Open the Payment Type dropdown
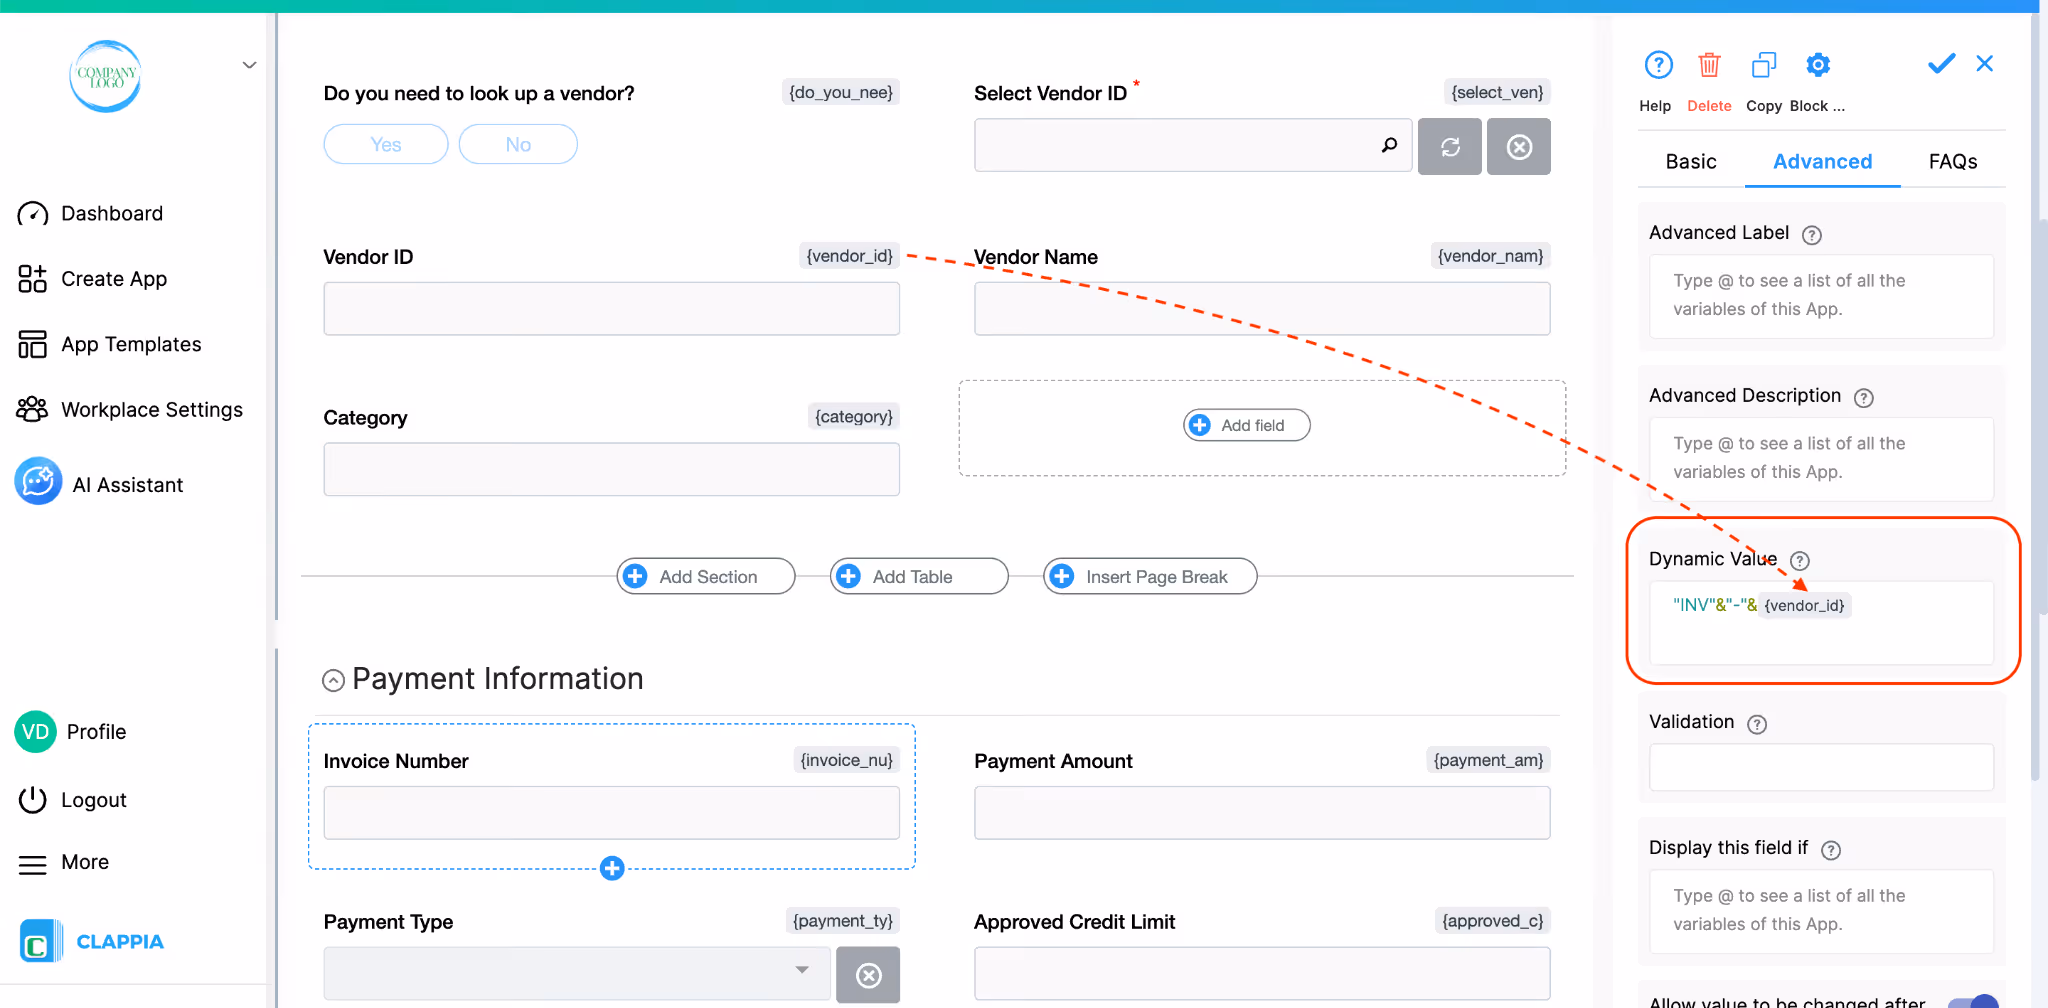Image resolution: width=2048 pixels, height=1008 pixels. pos(577,973)
